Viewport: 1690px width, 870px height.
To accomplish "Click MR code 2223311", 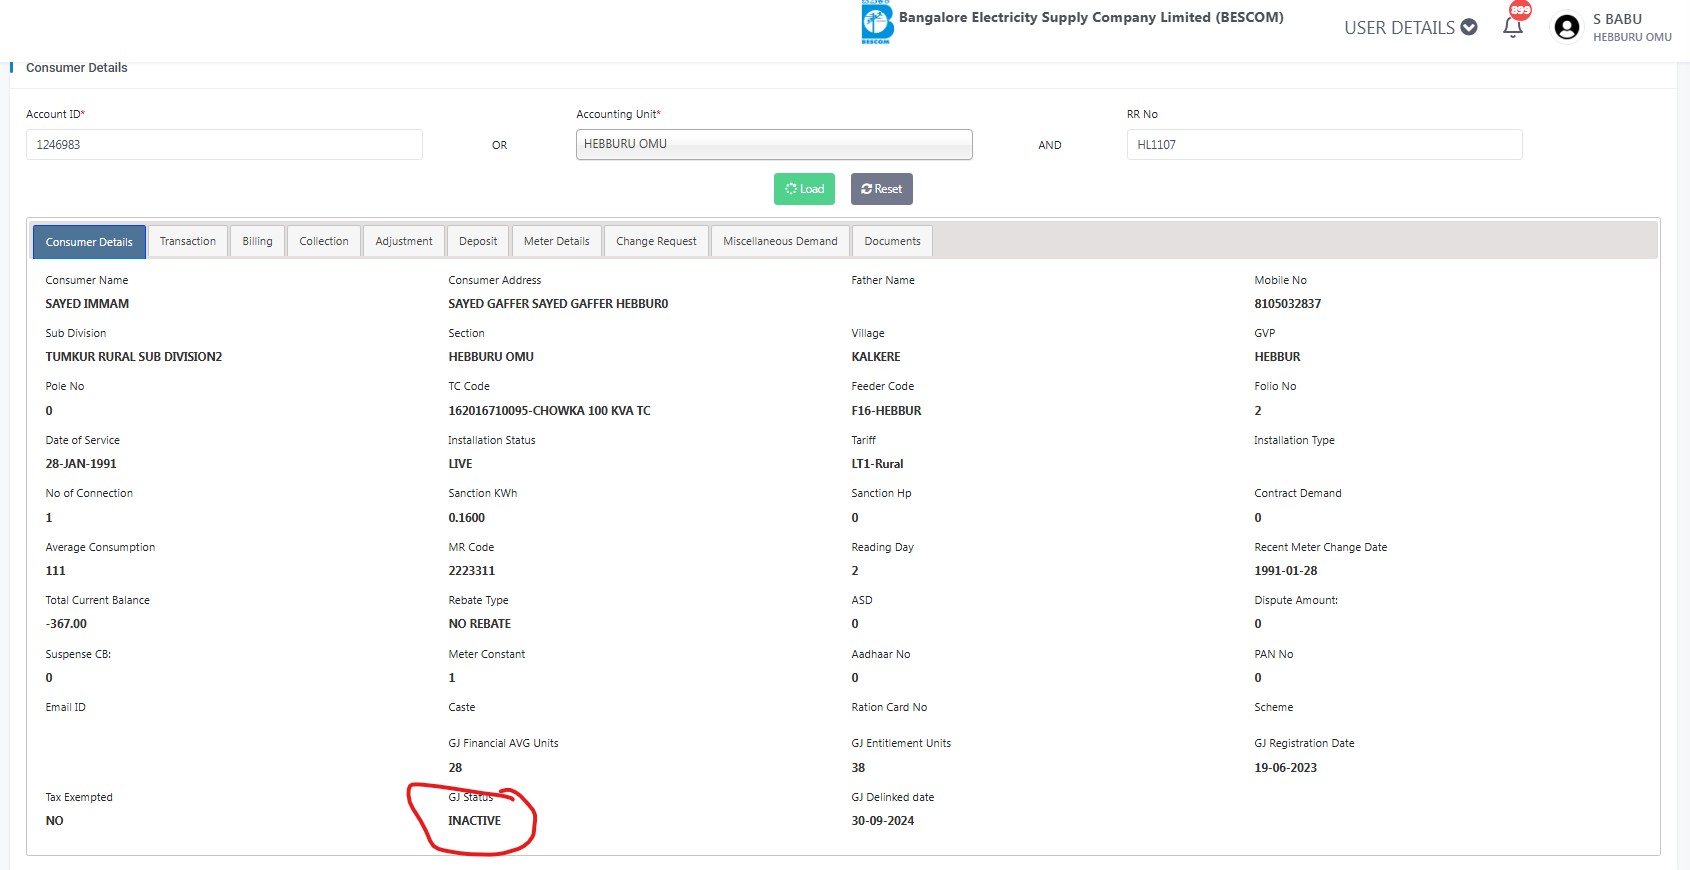I will pos(471,571).
